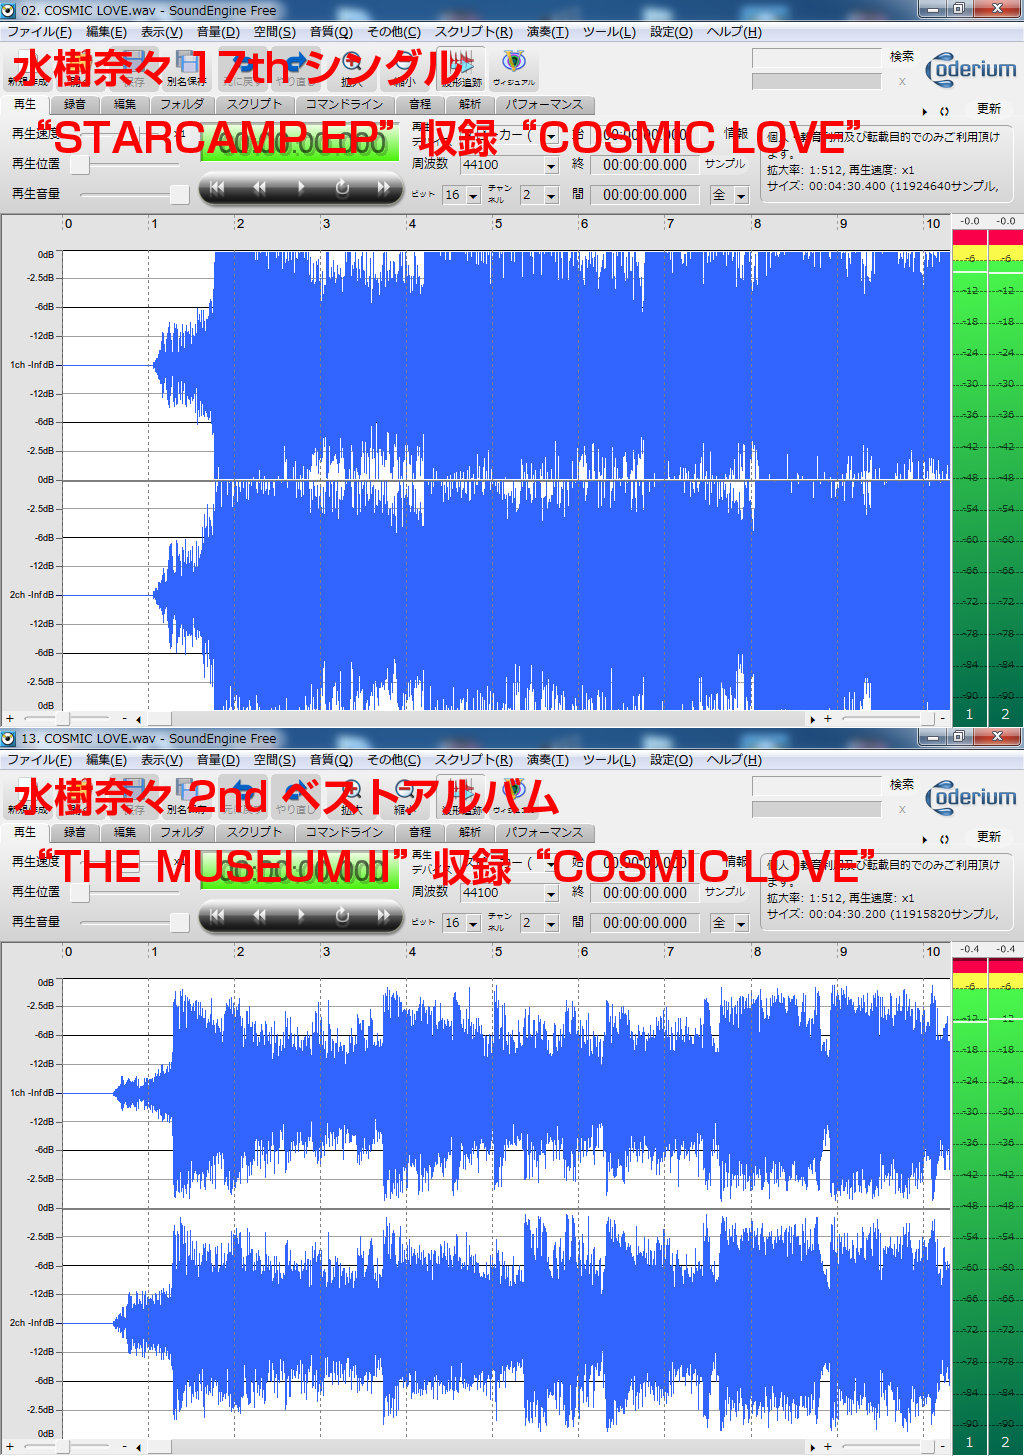Viewport: 1024px width, 1456px height.
Task: Click small refresh arrows icon in 02. window
Action: click(944, 111)
